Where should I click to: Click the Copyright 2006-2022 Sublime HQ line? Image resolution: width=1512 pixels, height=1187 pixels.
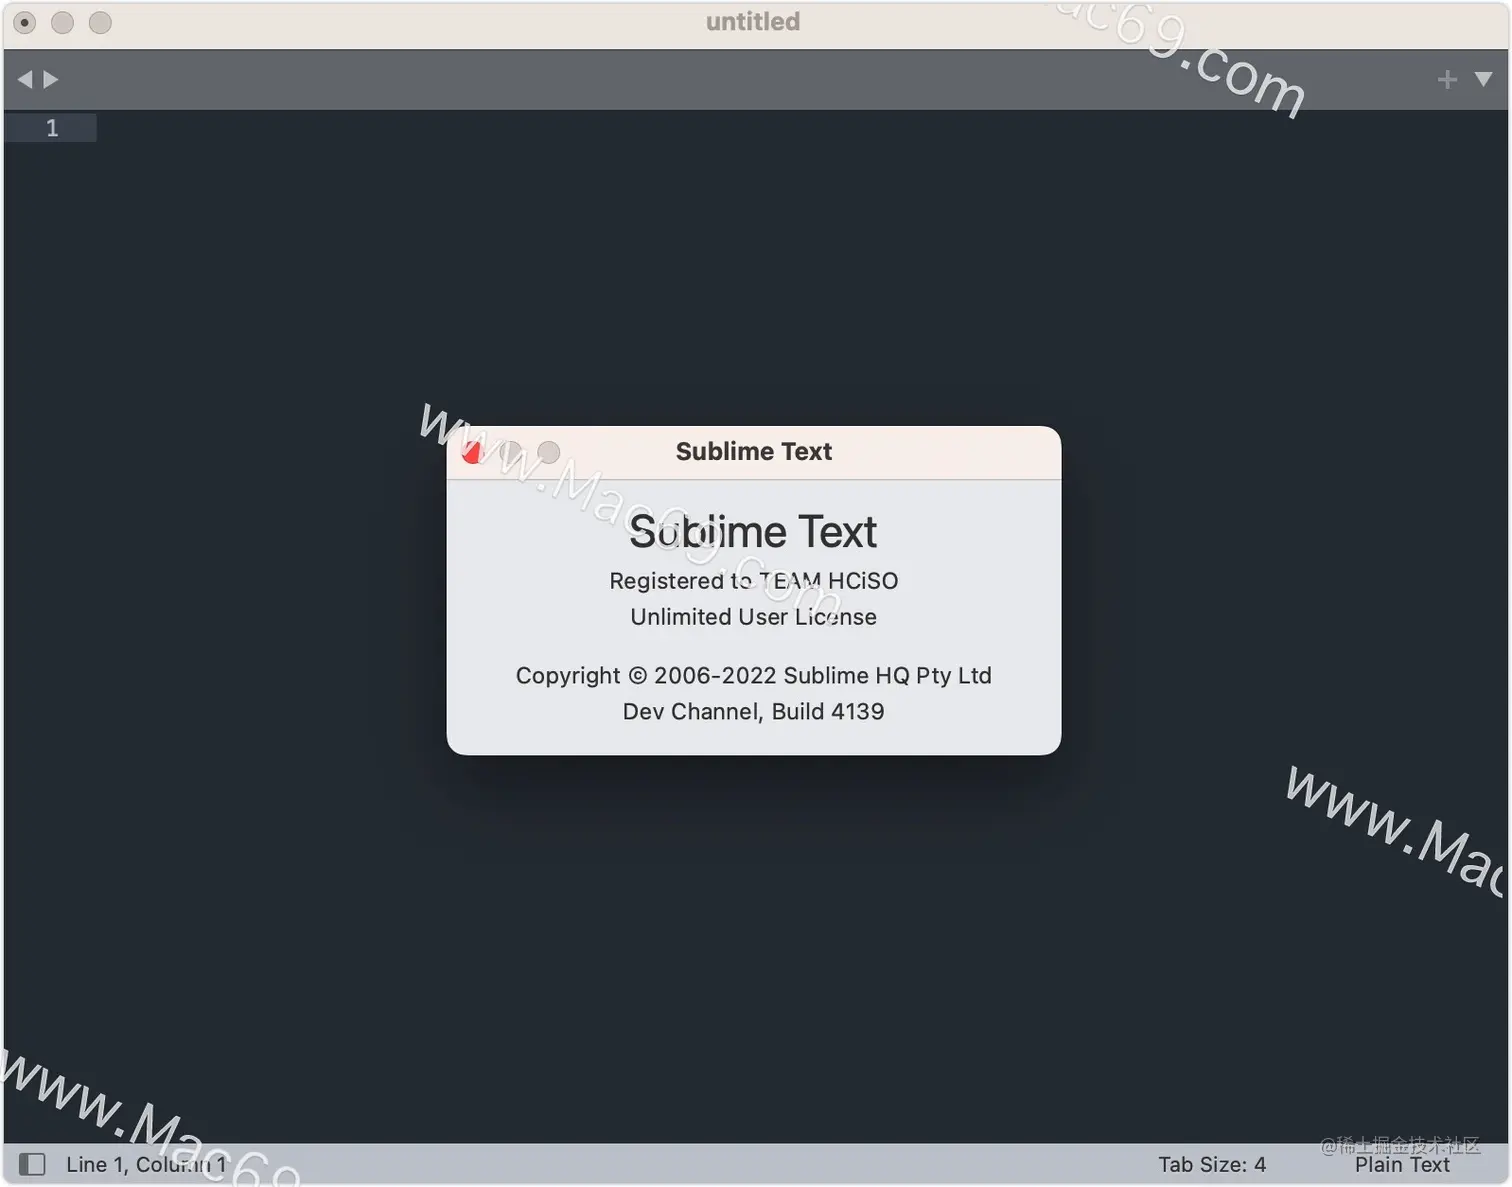754,676
